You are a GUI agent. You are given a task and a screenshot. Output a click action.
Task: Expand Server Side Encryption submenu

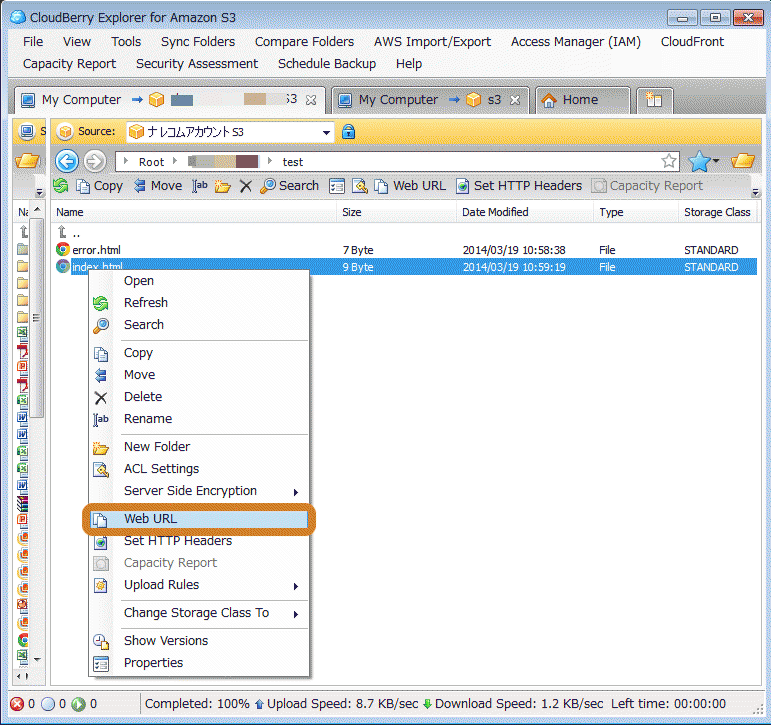pos(199,491)
